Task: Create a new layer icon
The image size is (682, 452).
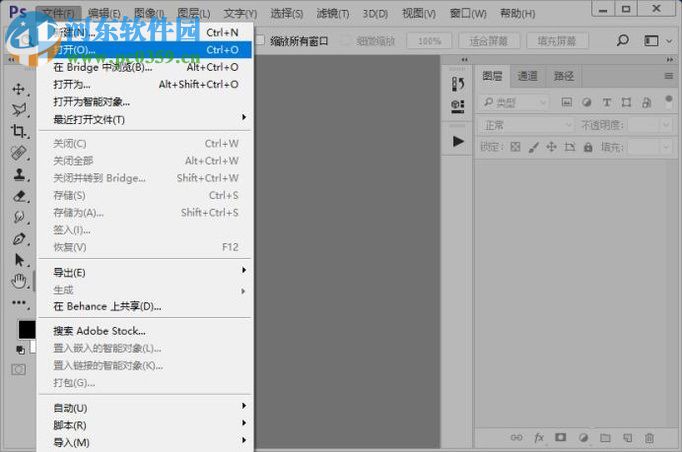Action: (627, 438)
